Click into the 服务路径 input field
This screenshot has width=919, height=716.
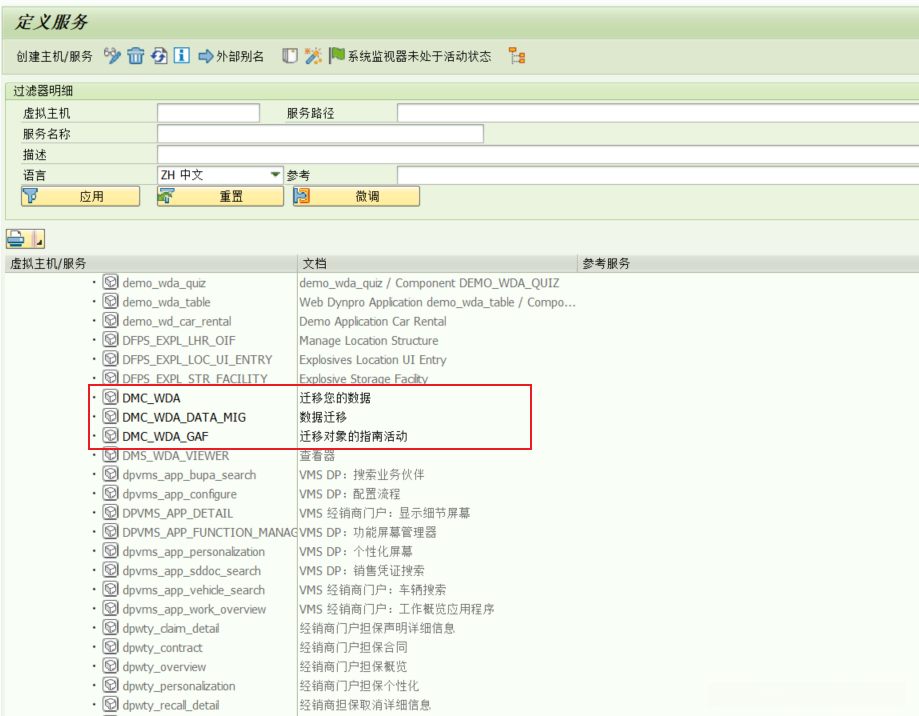pyautogui.click(x=658, y=113)
